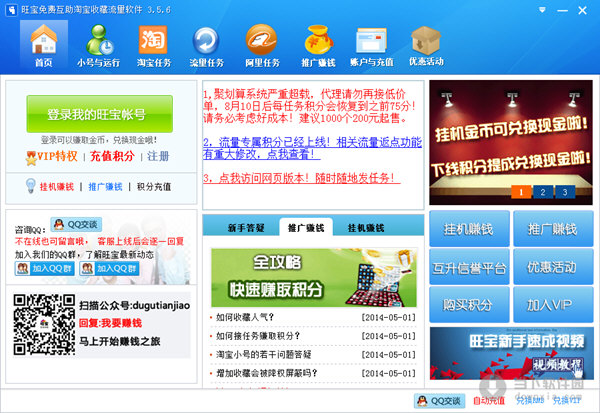Open 小号与运行 toolbar icon
600x413 pixels.
(x=98, y=46)
